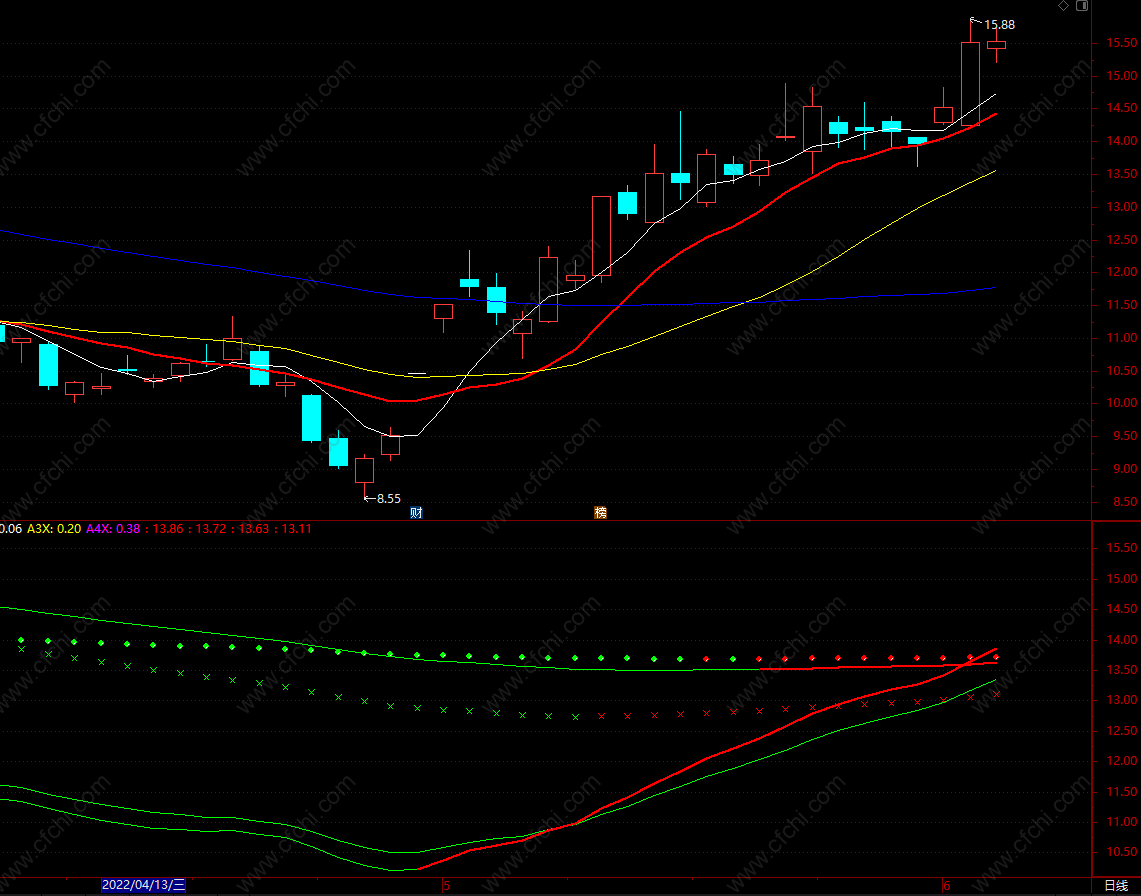Select the last candlestick below 15.88
This screenshot has height=896, width=1141.
(x=996, y=45)
